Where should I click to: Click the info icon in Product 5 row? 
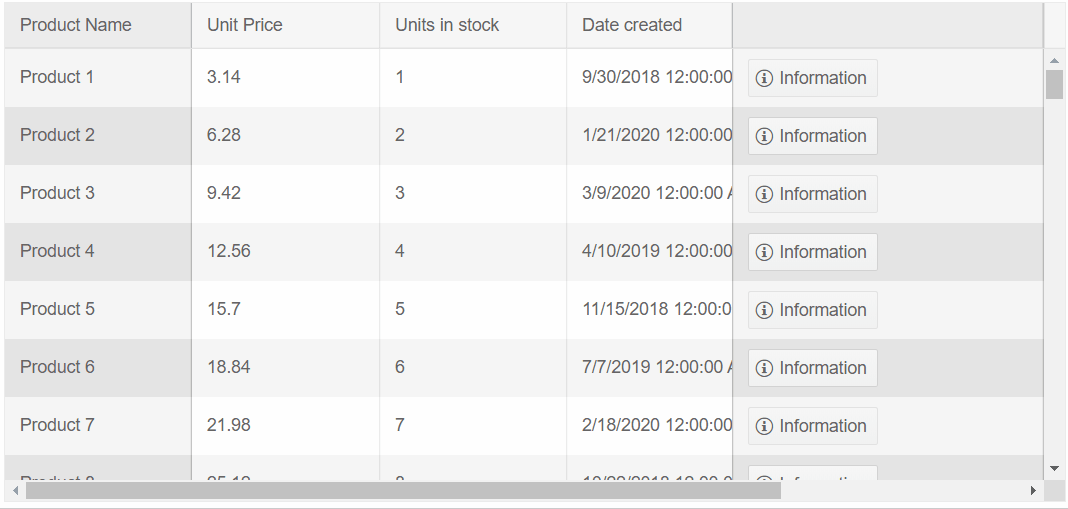point(764,310)
